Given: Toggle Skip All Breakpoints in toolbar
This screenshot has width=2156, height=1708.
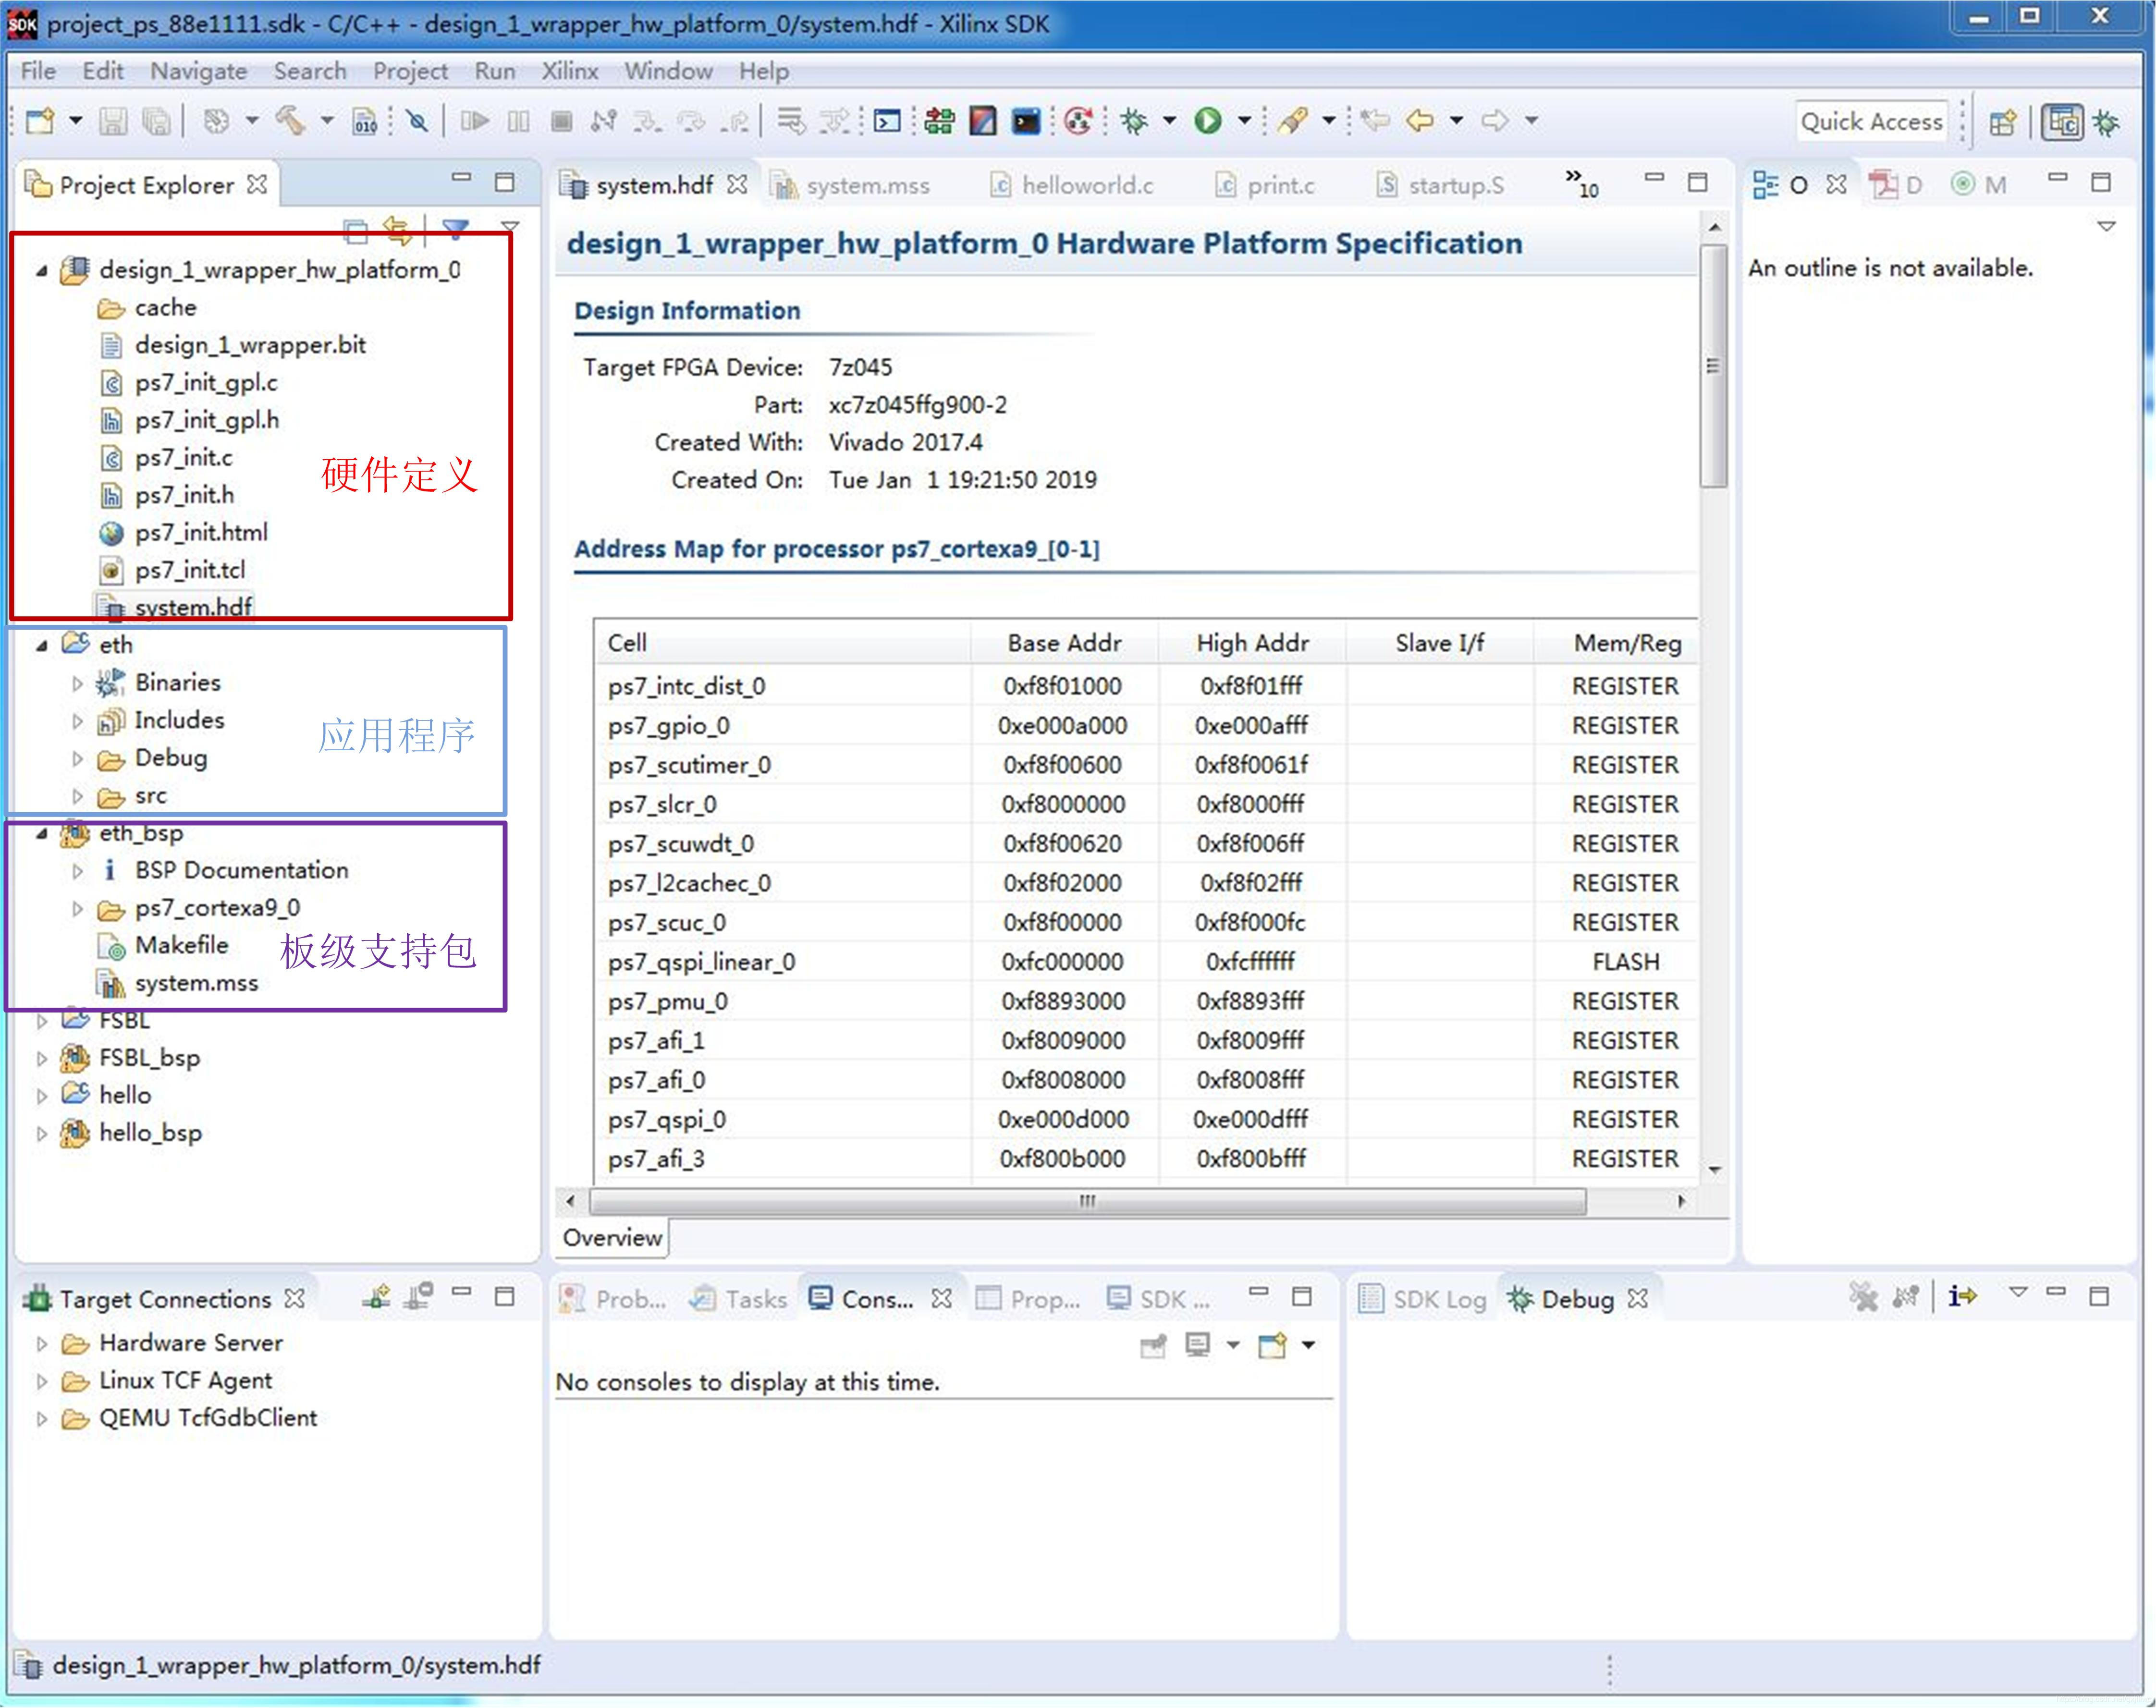Looking at the screenshot, I should click(418, 121).
